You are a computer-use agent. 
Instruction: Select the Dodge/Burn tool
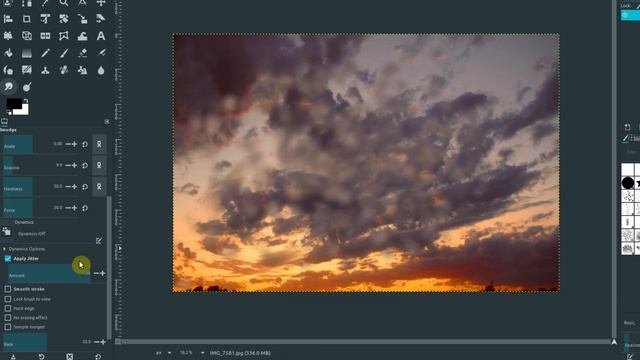click(x=27, y=87)
